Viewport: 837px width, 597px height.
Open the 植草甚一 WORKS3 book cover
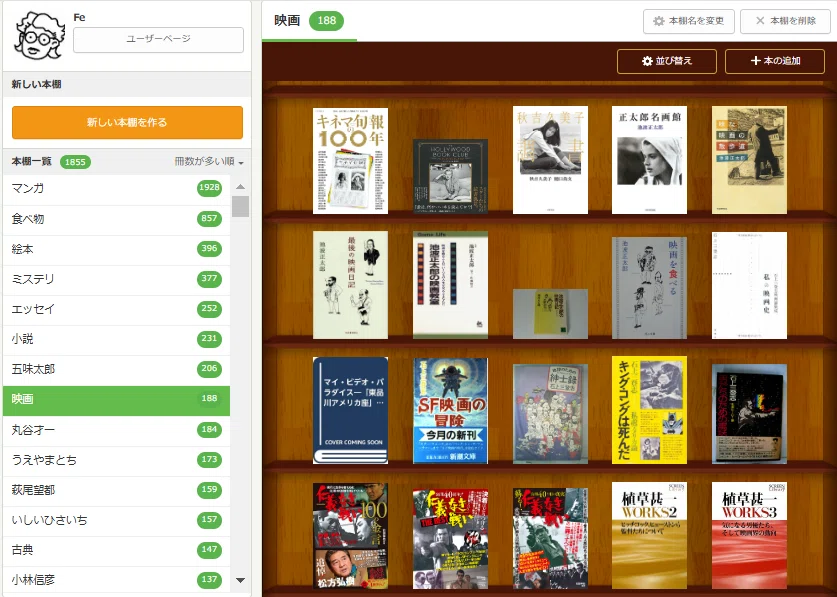click(x=749, y=535)
